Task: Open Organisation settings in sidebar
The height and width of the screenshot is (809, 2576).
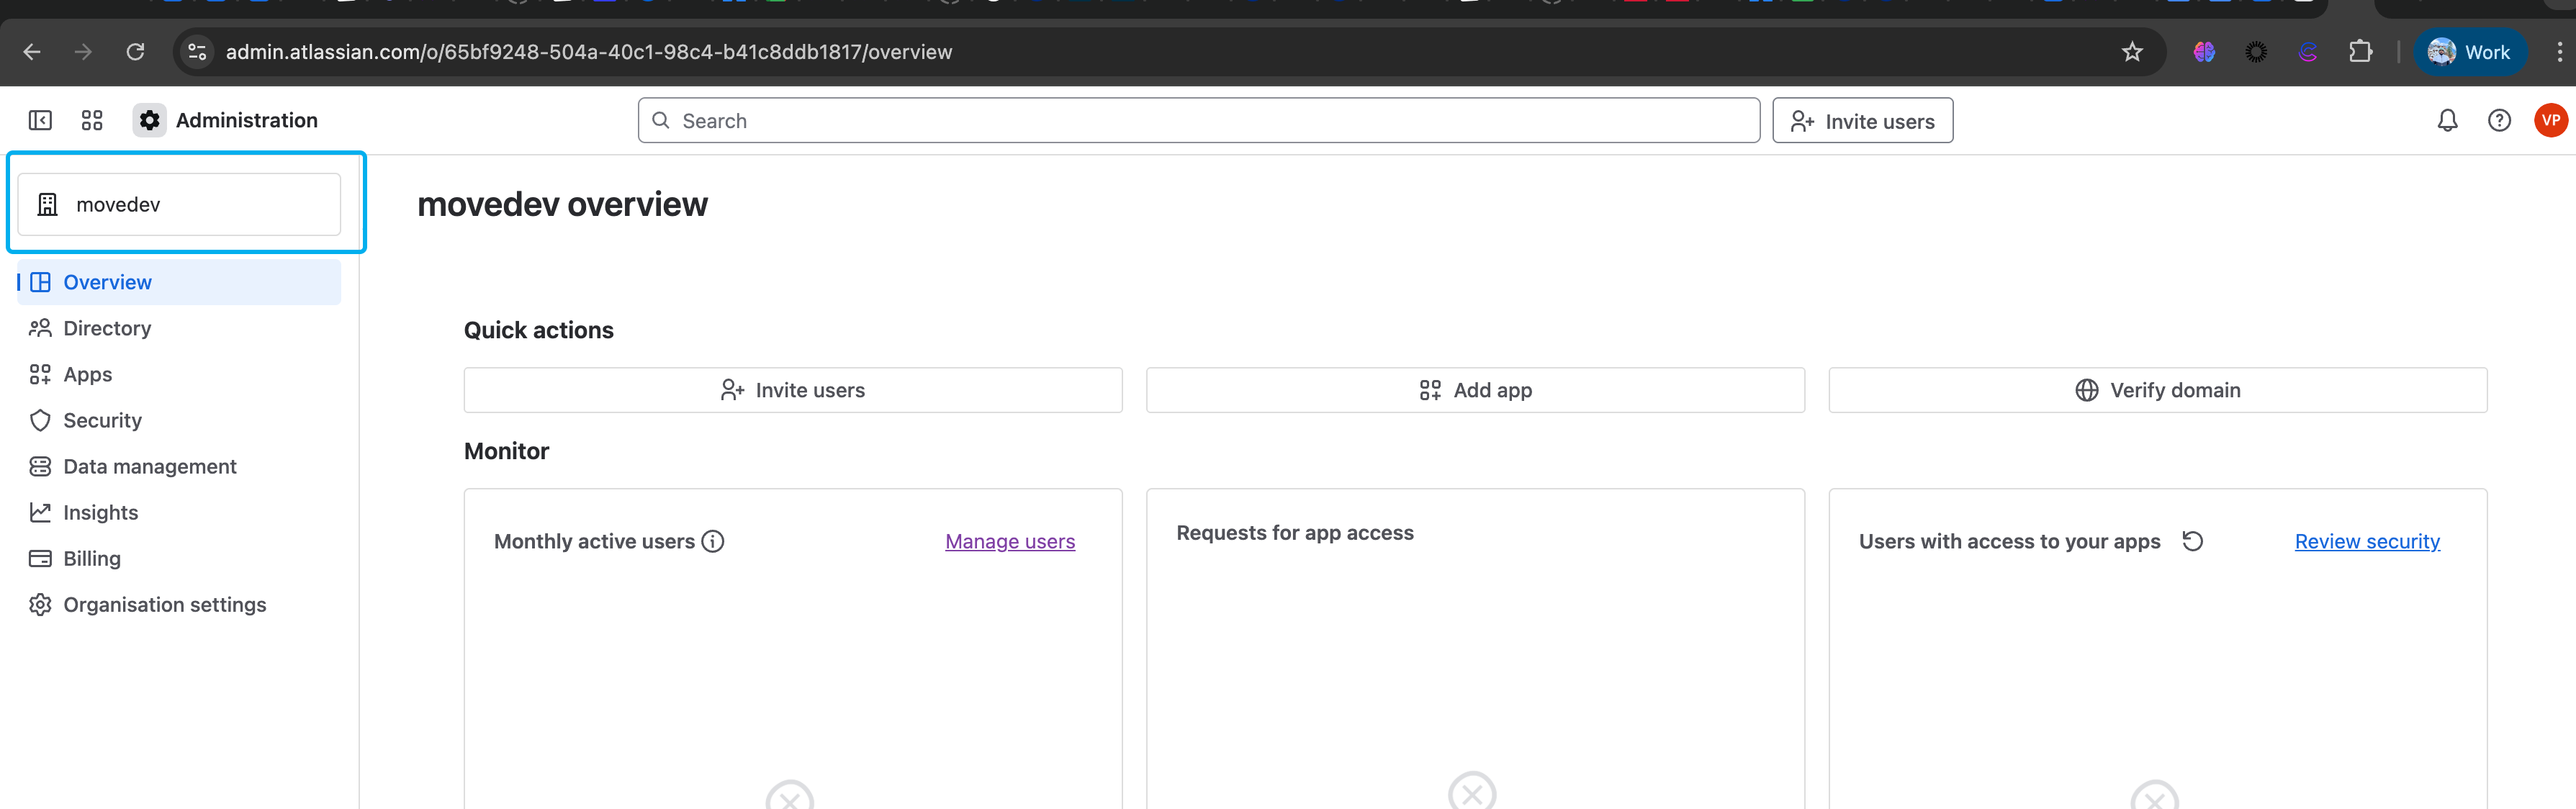Action: point(164,604)
